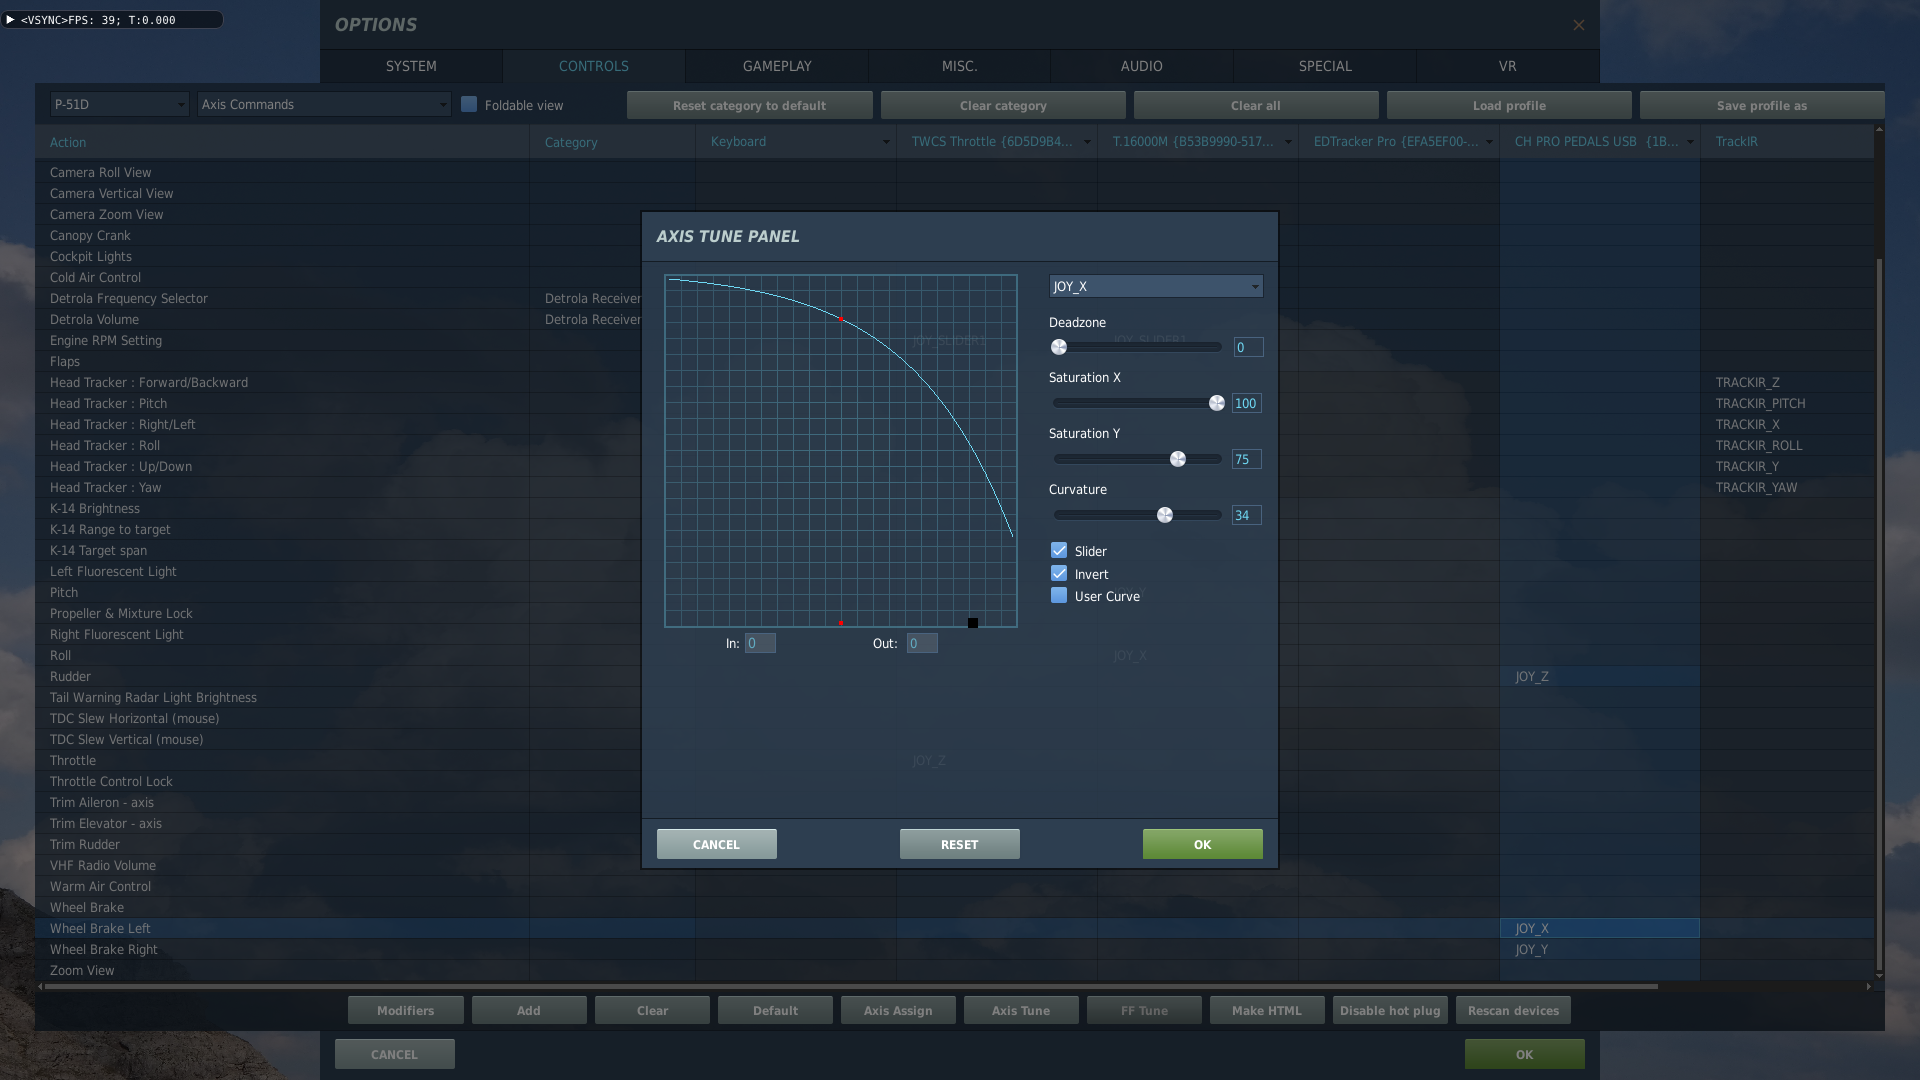Click the Deadzone slider handle

tap(1059, 347)
